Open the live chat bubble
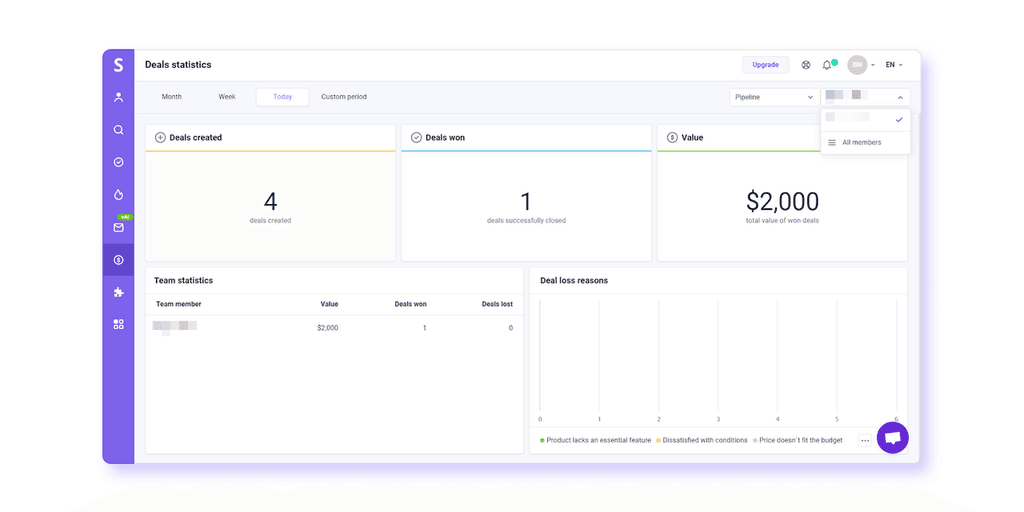The height and width of the screenshot is (512, 1024). tap(892, 438)
